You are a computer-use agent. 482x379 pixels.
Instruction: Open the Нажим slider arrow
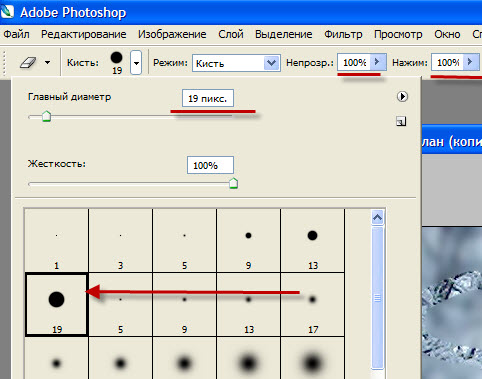pos(470,62)
